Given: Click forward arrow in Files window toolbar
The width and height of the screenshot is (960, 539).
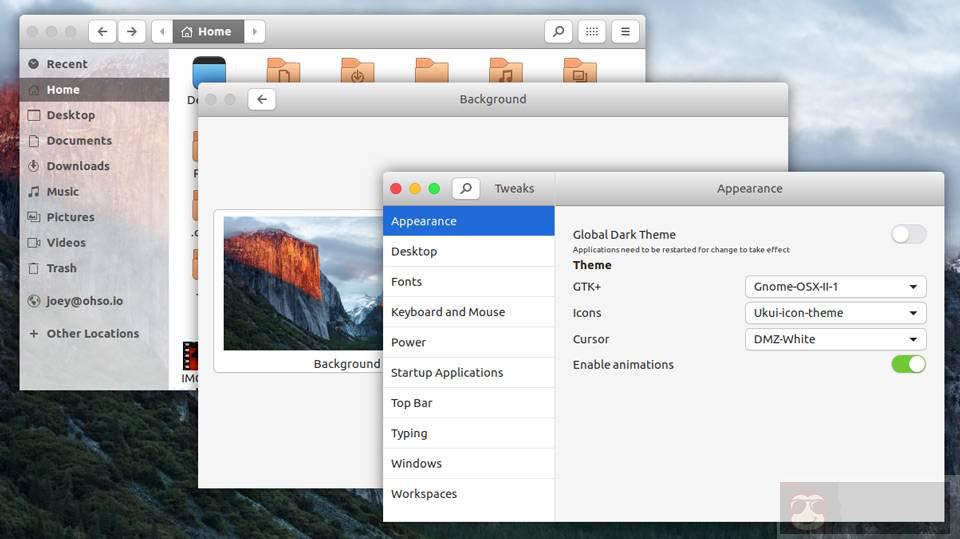Looking at the screenshot, I should [132, 31].
